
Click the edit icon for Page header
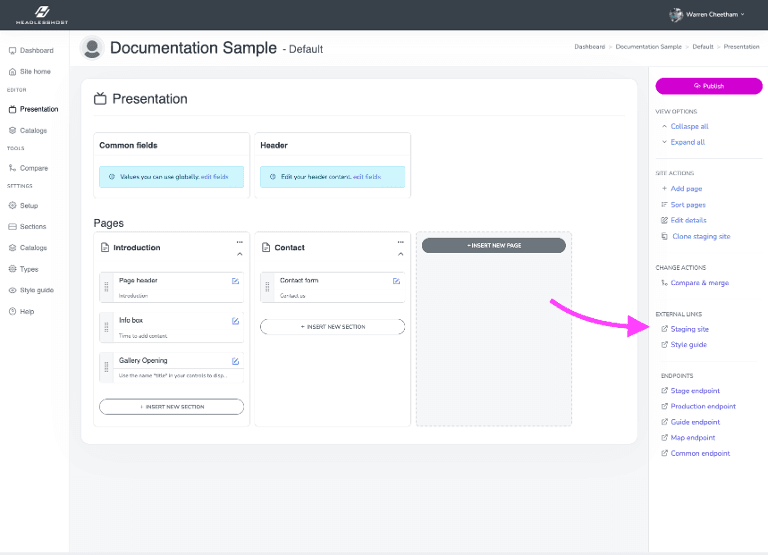[x=235, y=281]
